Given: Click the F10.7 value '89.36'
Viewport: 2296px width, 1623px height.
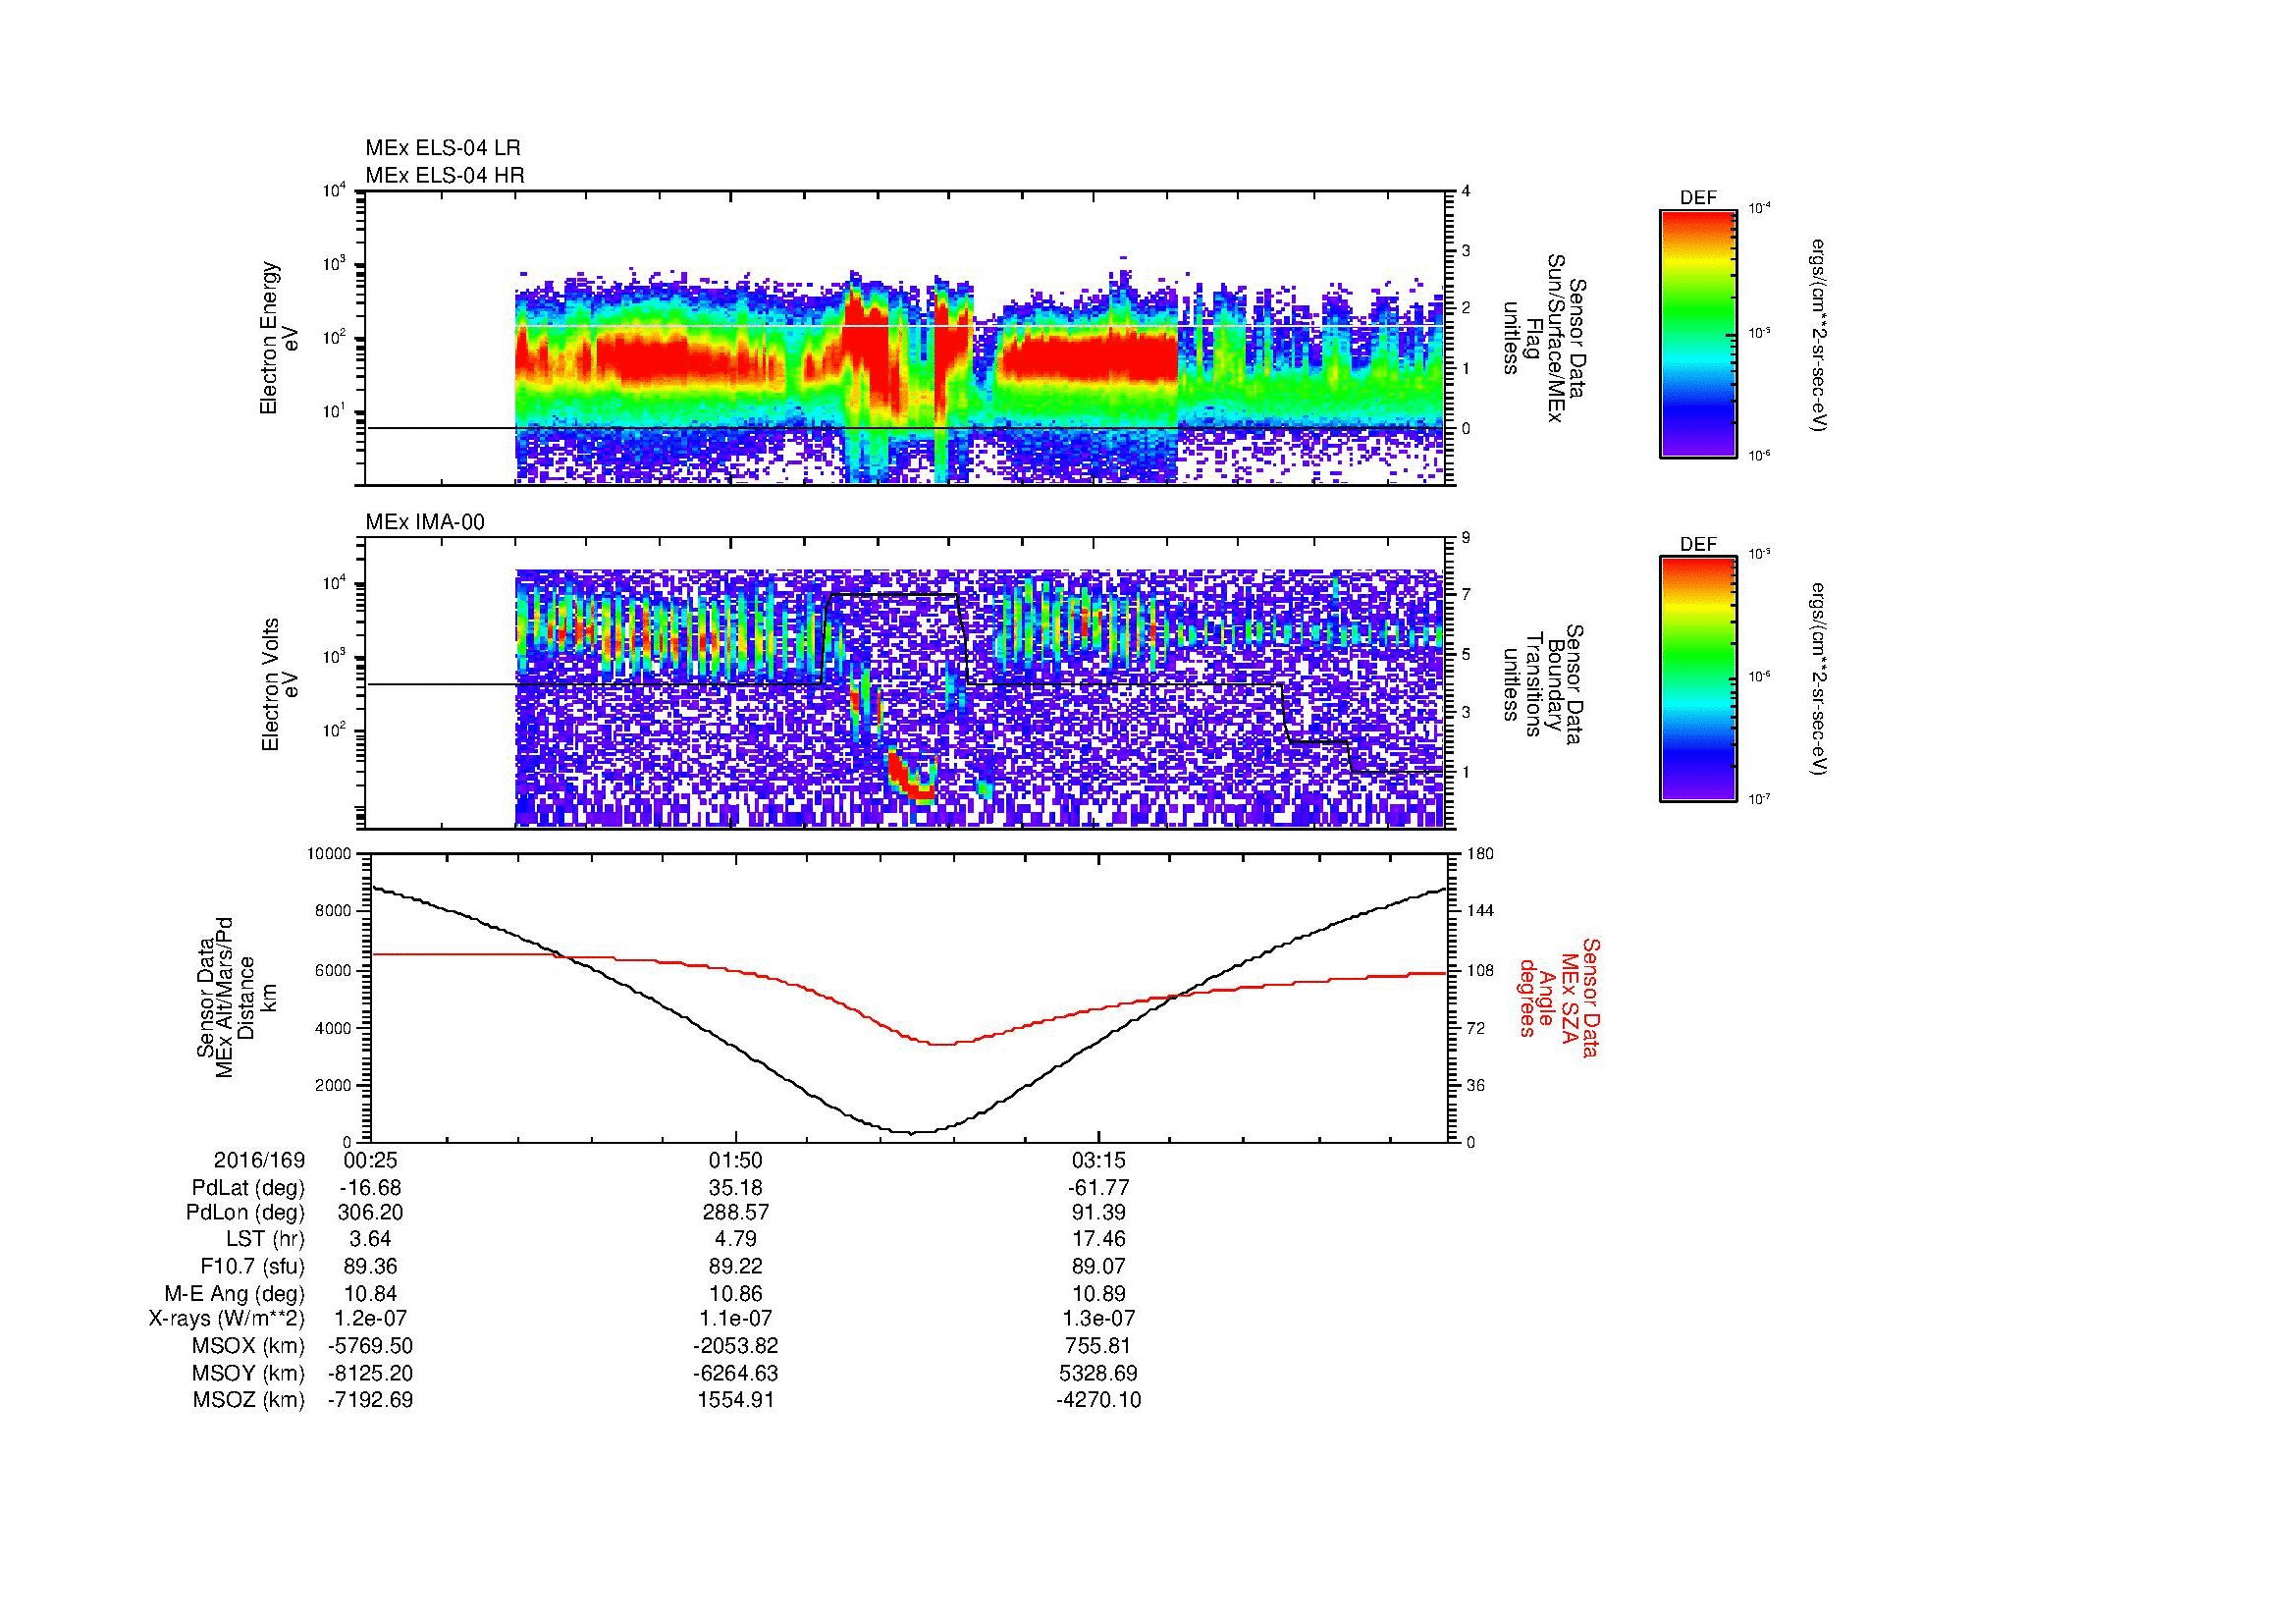Looking at the screenshot, I should tap(371, 1266).
